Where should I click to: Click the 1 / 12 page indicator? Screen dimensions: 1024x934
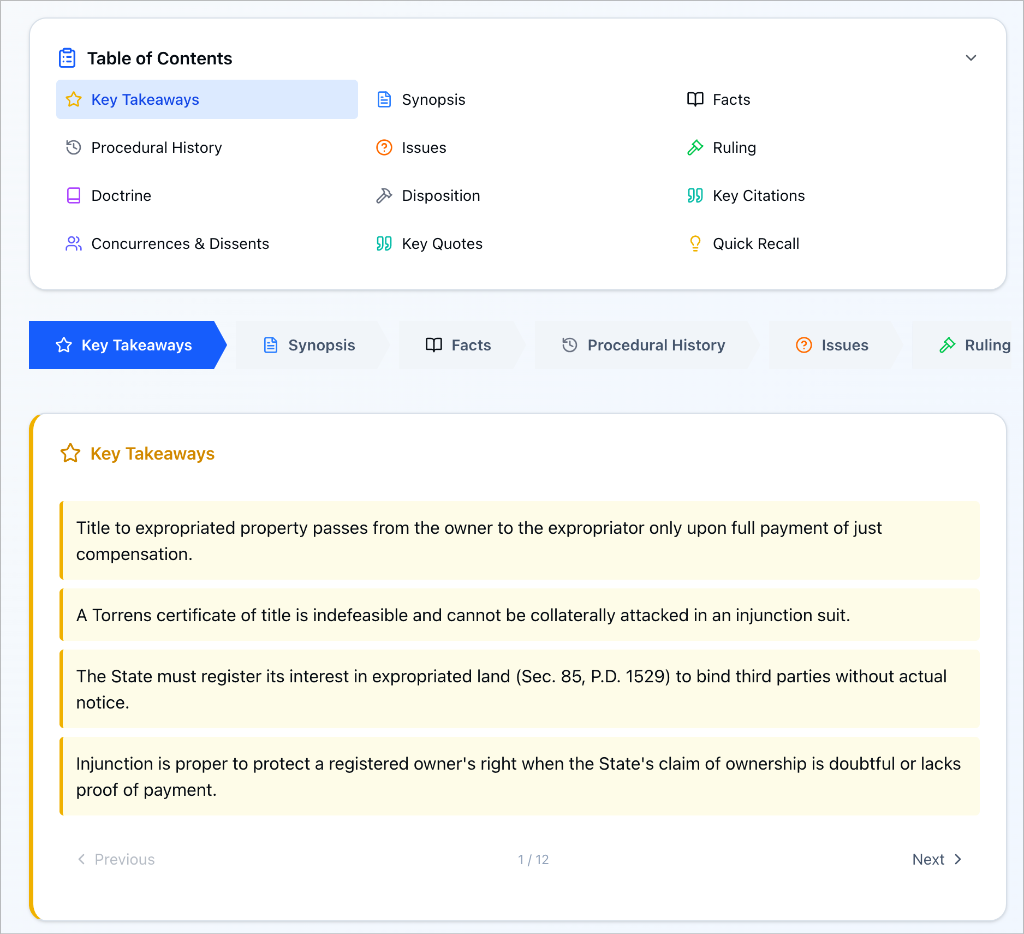(533, 859)
